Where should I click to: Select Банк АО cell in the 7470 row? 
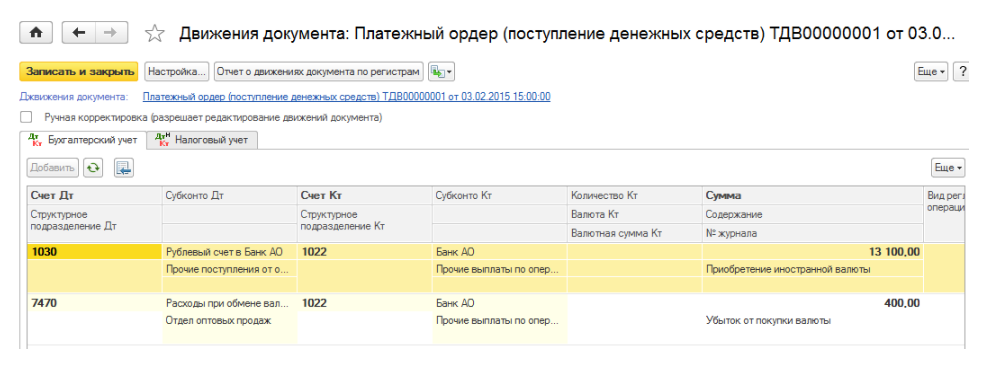(x=499, y=303)
